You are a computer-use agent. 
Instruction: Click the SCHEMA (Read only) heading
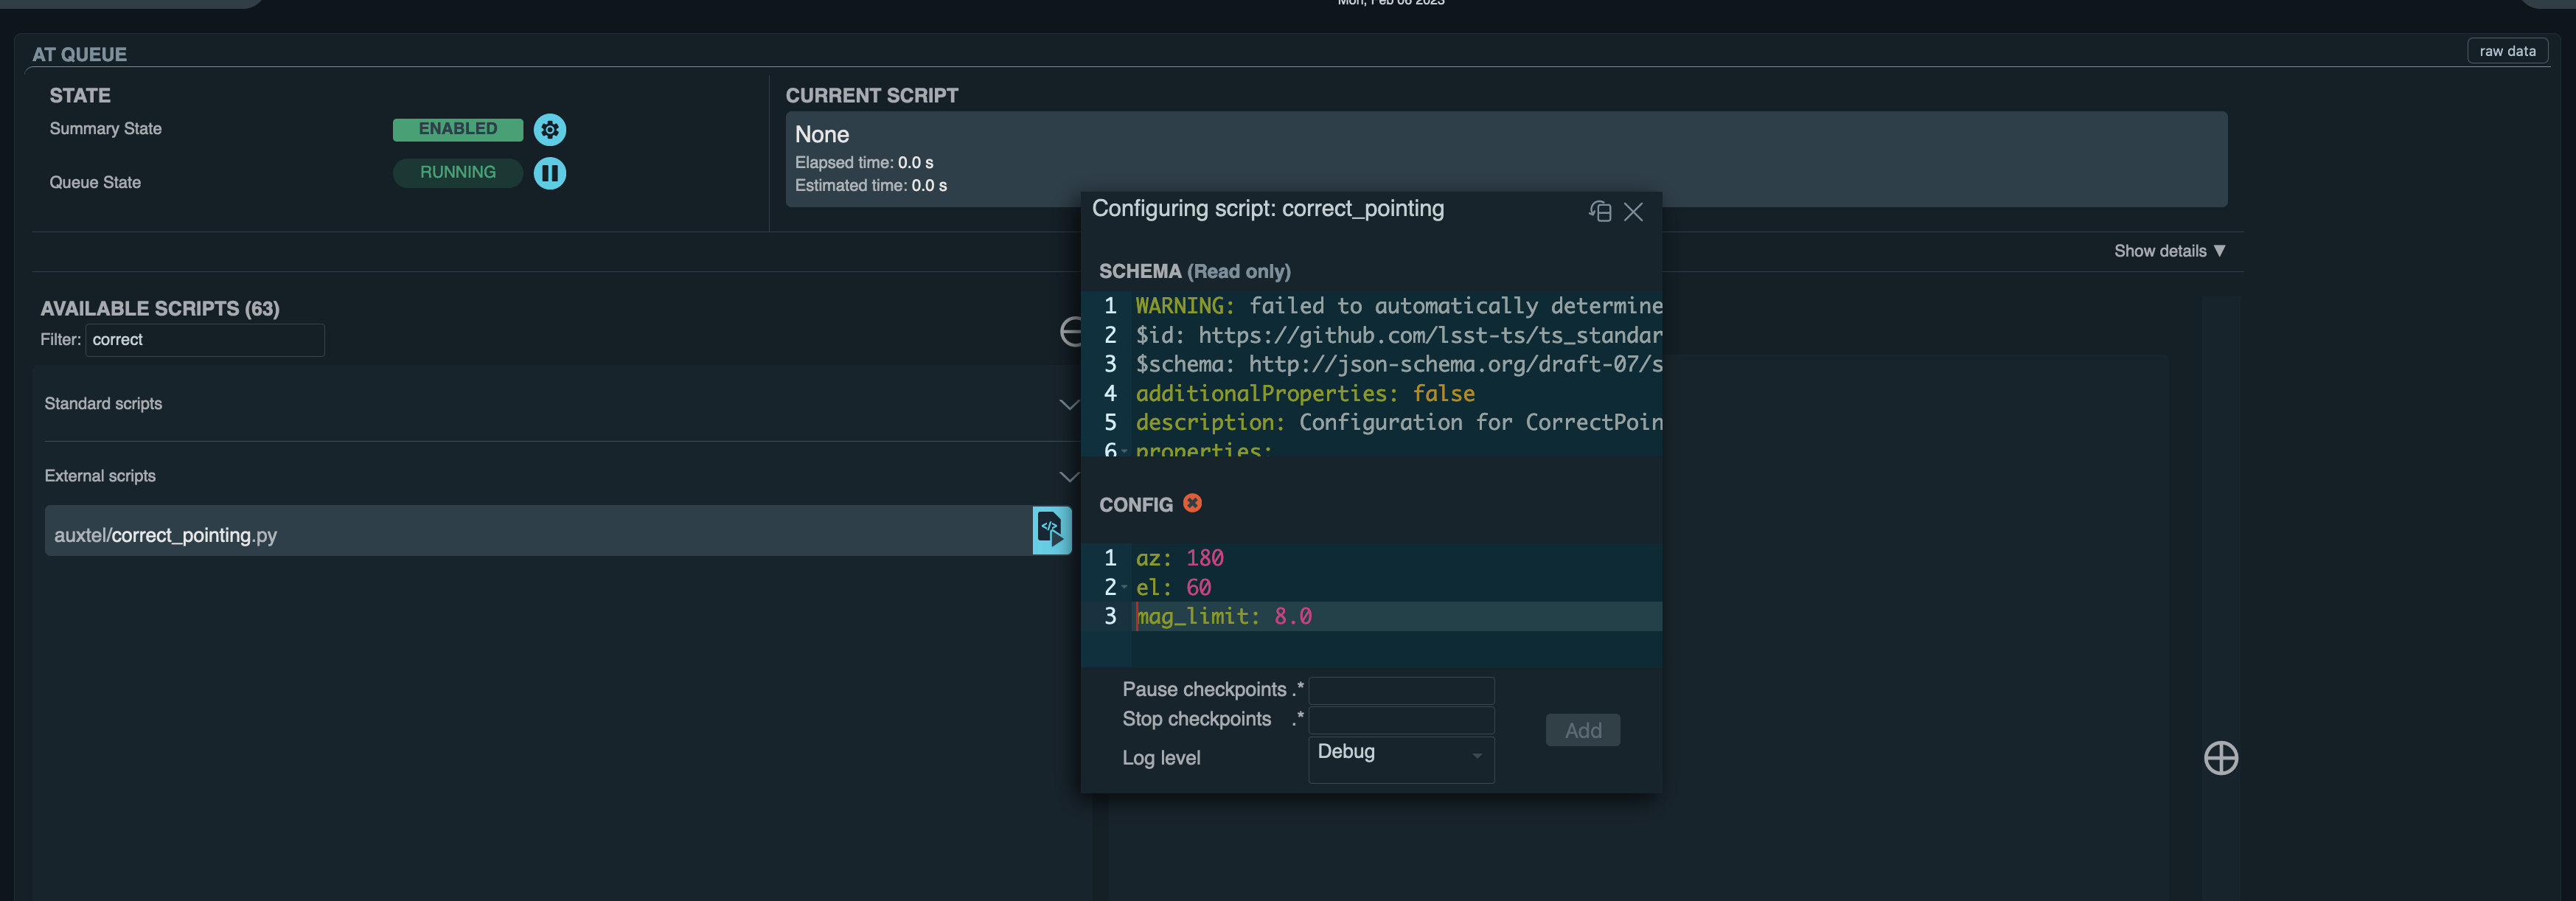pos(1195,271)
